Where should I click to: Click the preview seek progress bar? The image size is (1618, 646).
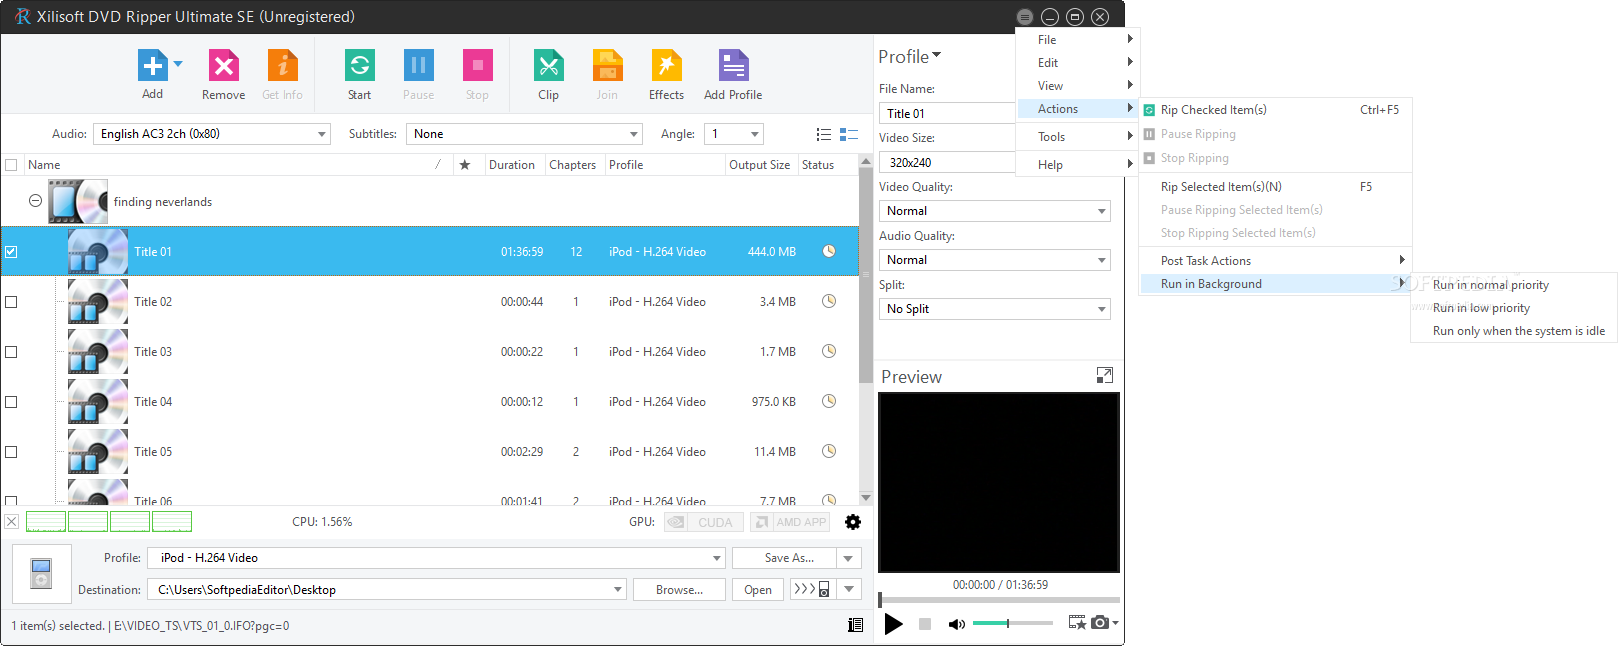999,600
